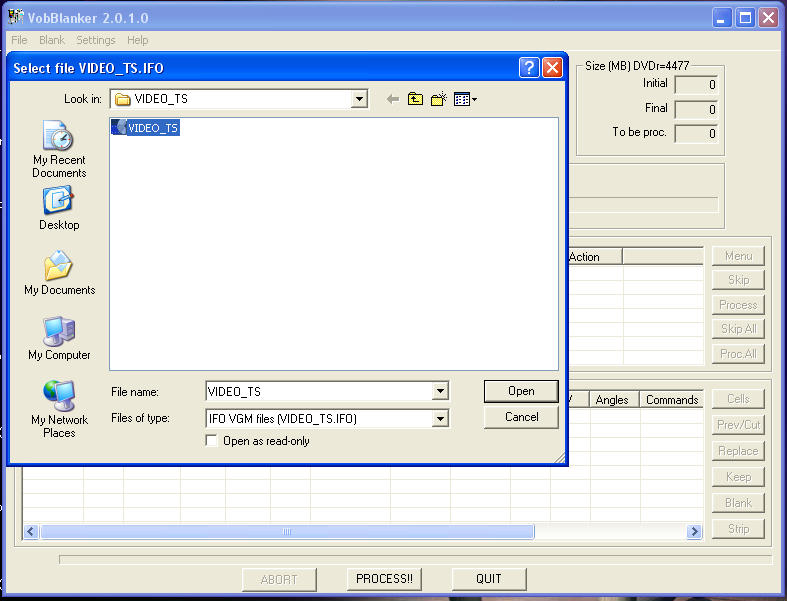
Task: Click the Blank button on right
Action: pos(738,503)
